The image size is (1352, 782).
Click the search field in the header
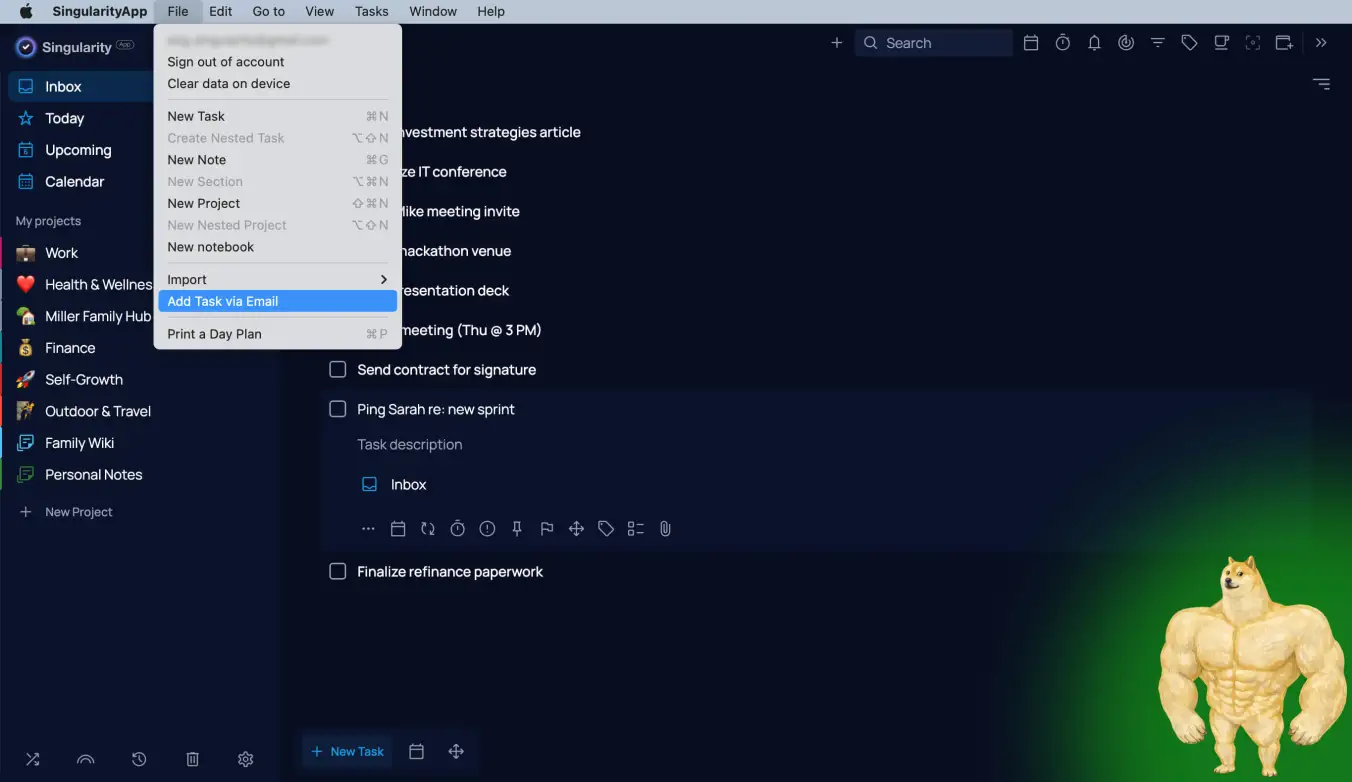933,43
